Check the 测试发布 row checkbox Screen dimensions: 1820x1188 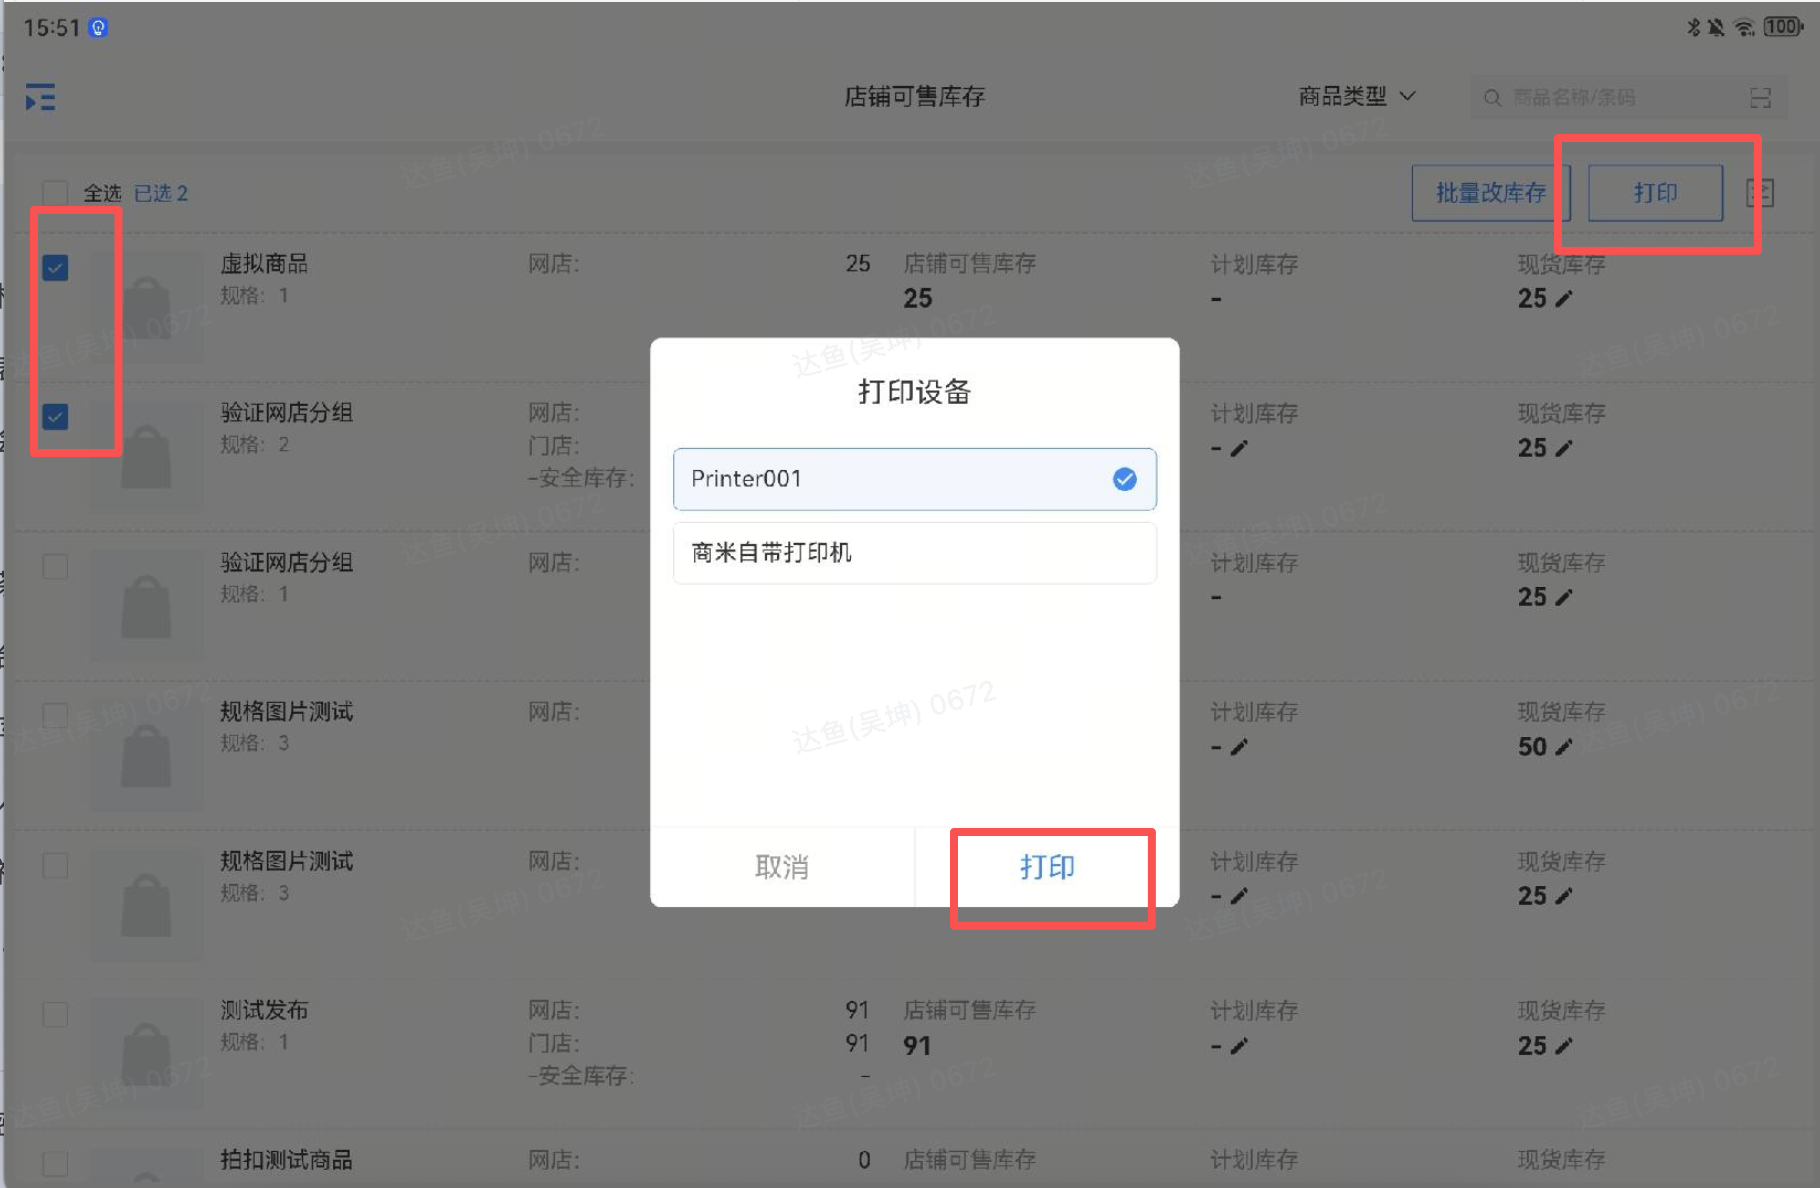(56, 1015)
